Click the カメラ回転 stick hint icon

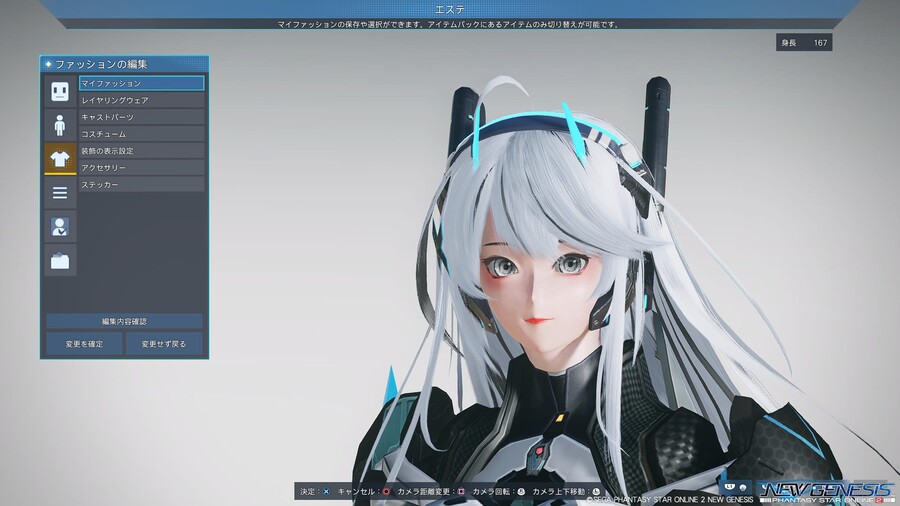[x=521, y=492]
